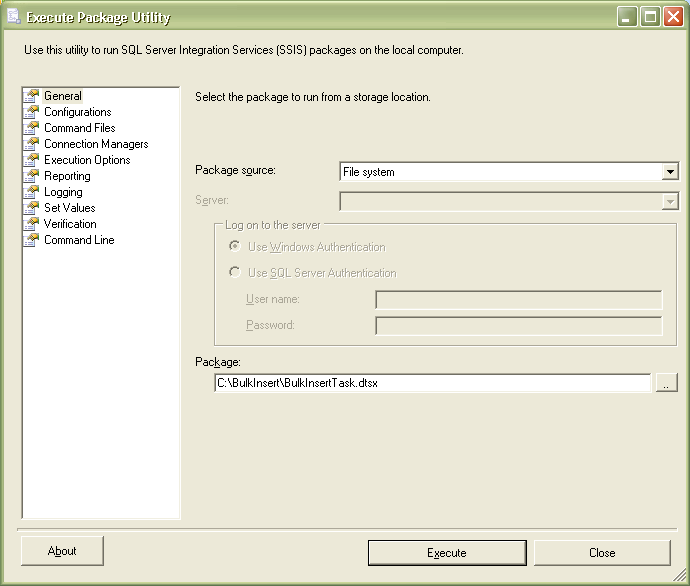Click the Reporting page icon
This screenshot has height=586, width=690.
(x=31, y=176)
